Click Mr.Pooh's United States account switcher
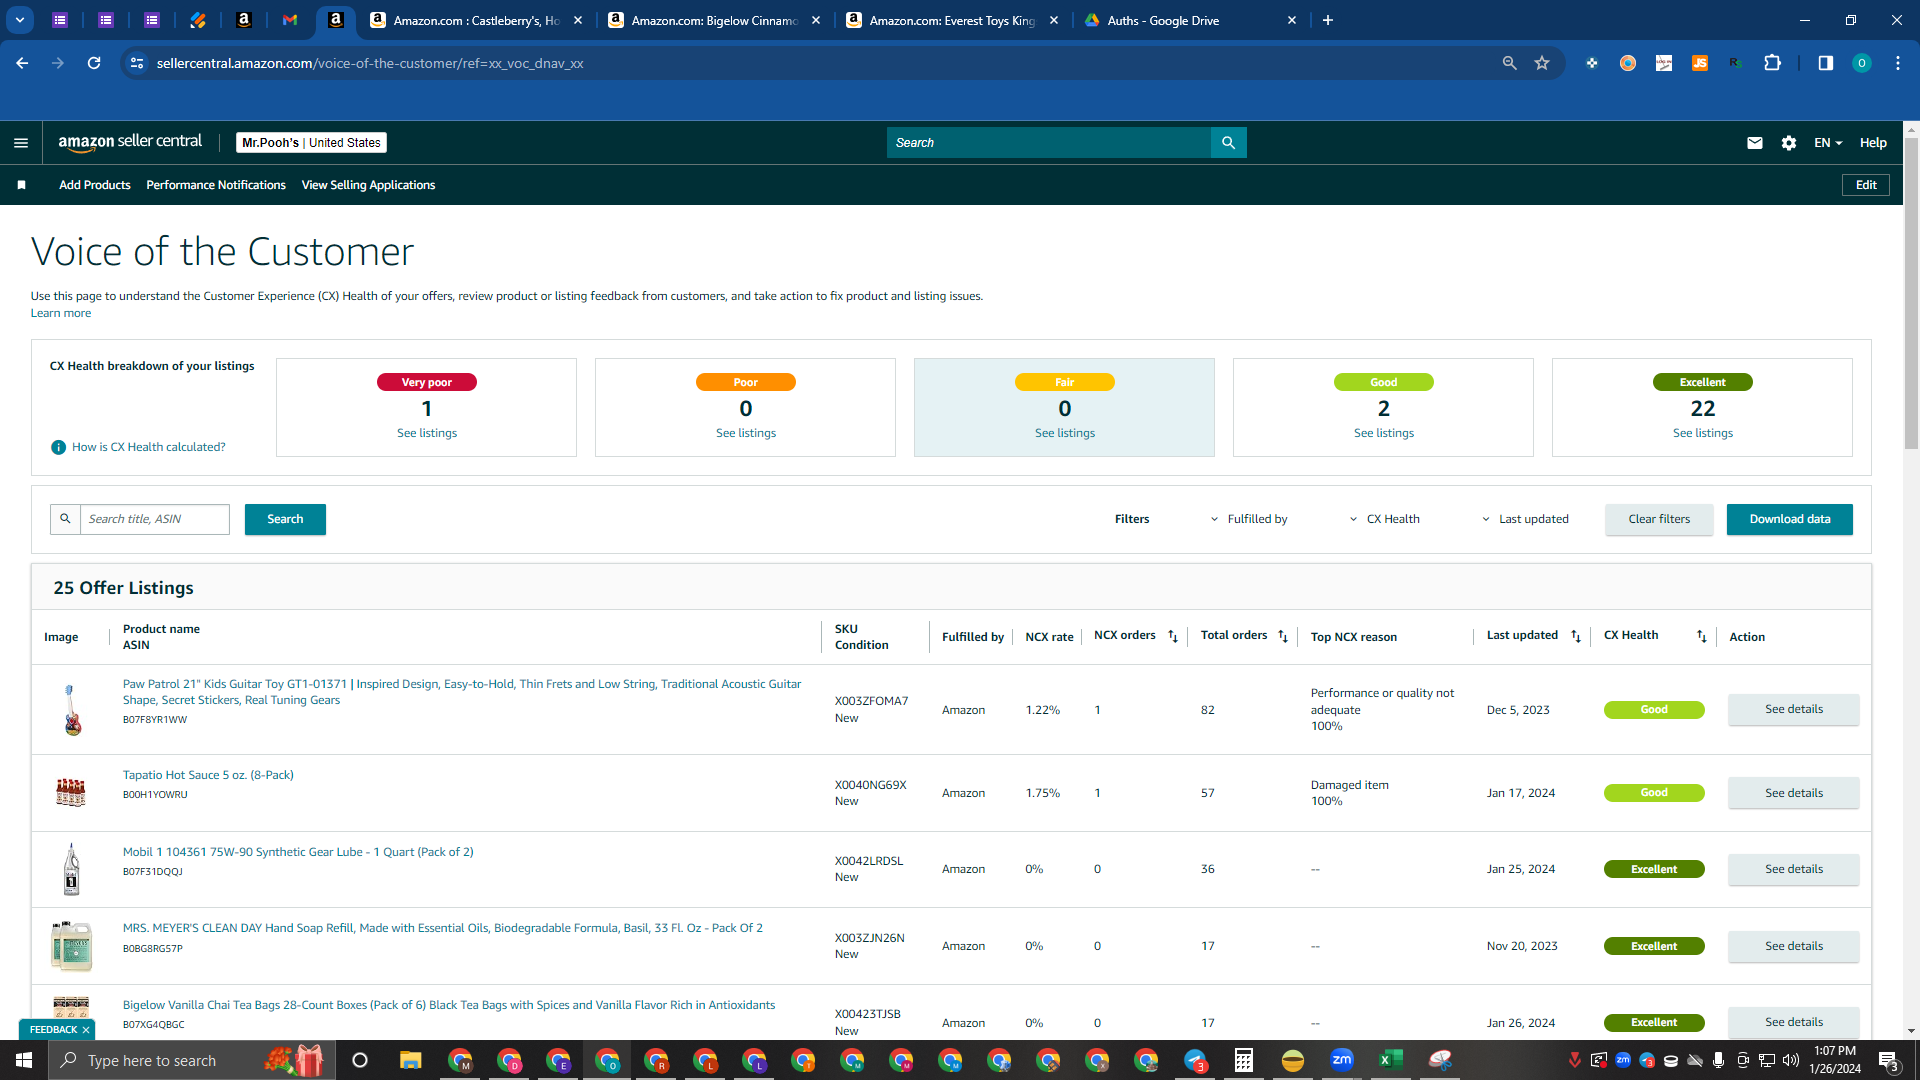The height and width of the screenshot is (1080, 1920). (311, 143)
